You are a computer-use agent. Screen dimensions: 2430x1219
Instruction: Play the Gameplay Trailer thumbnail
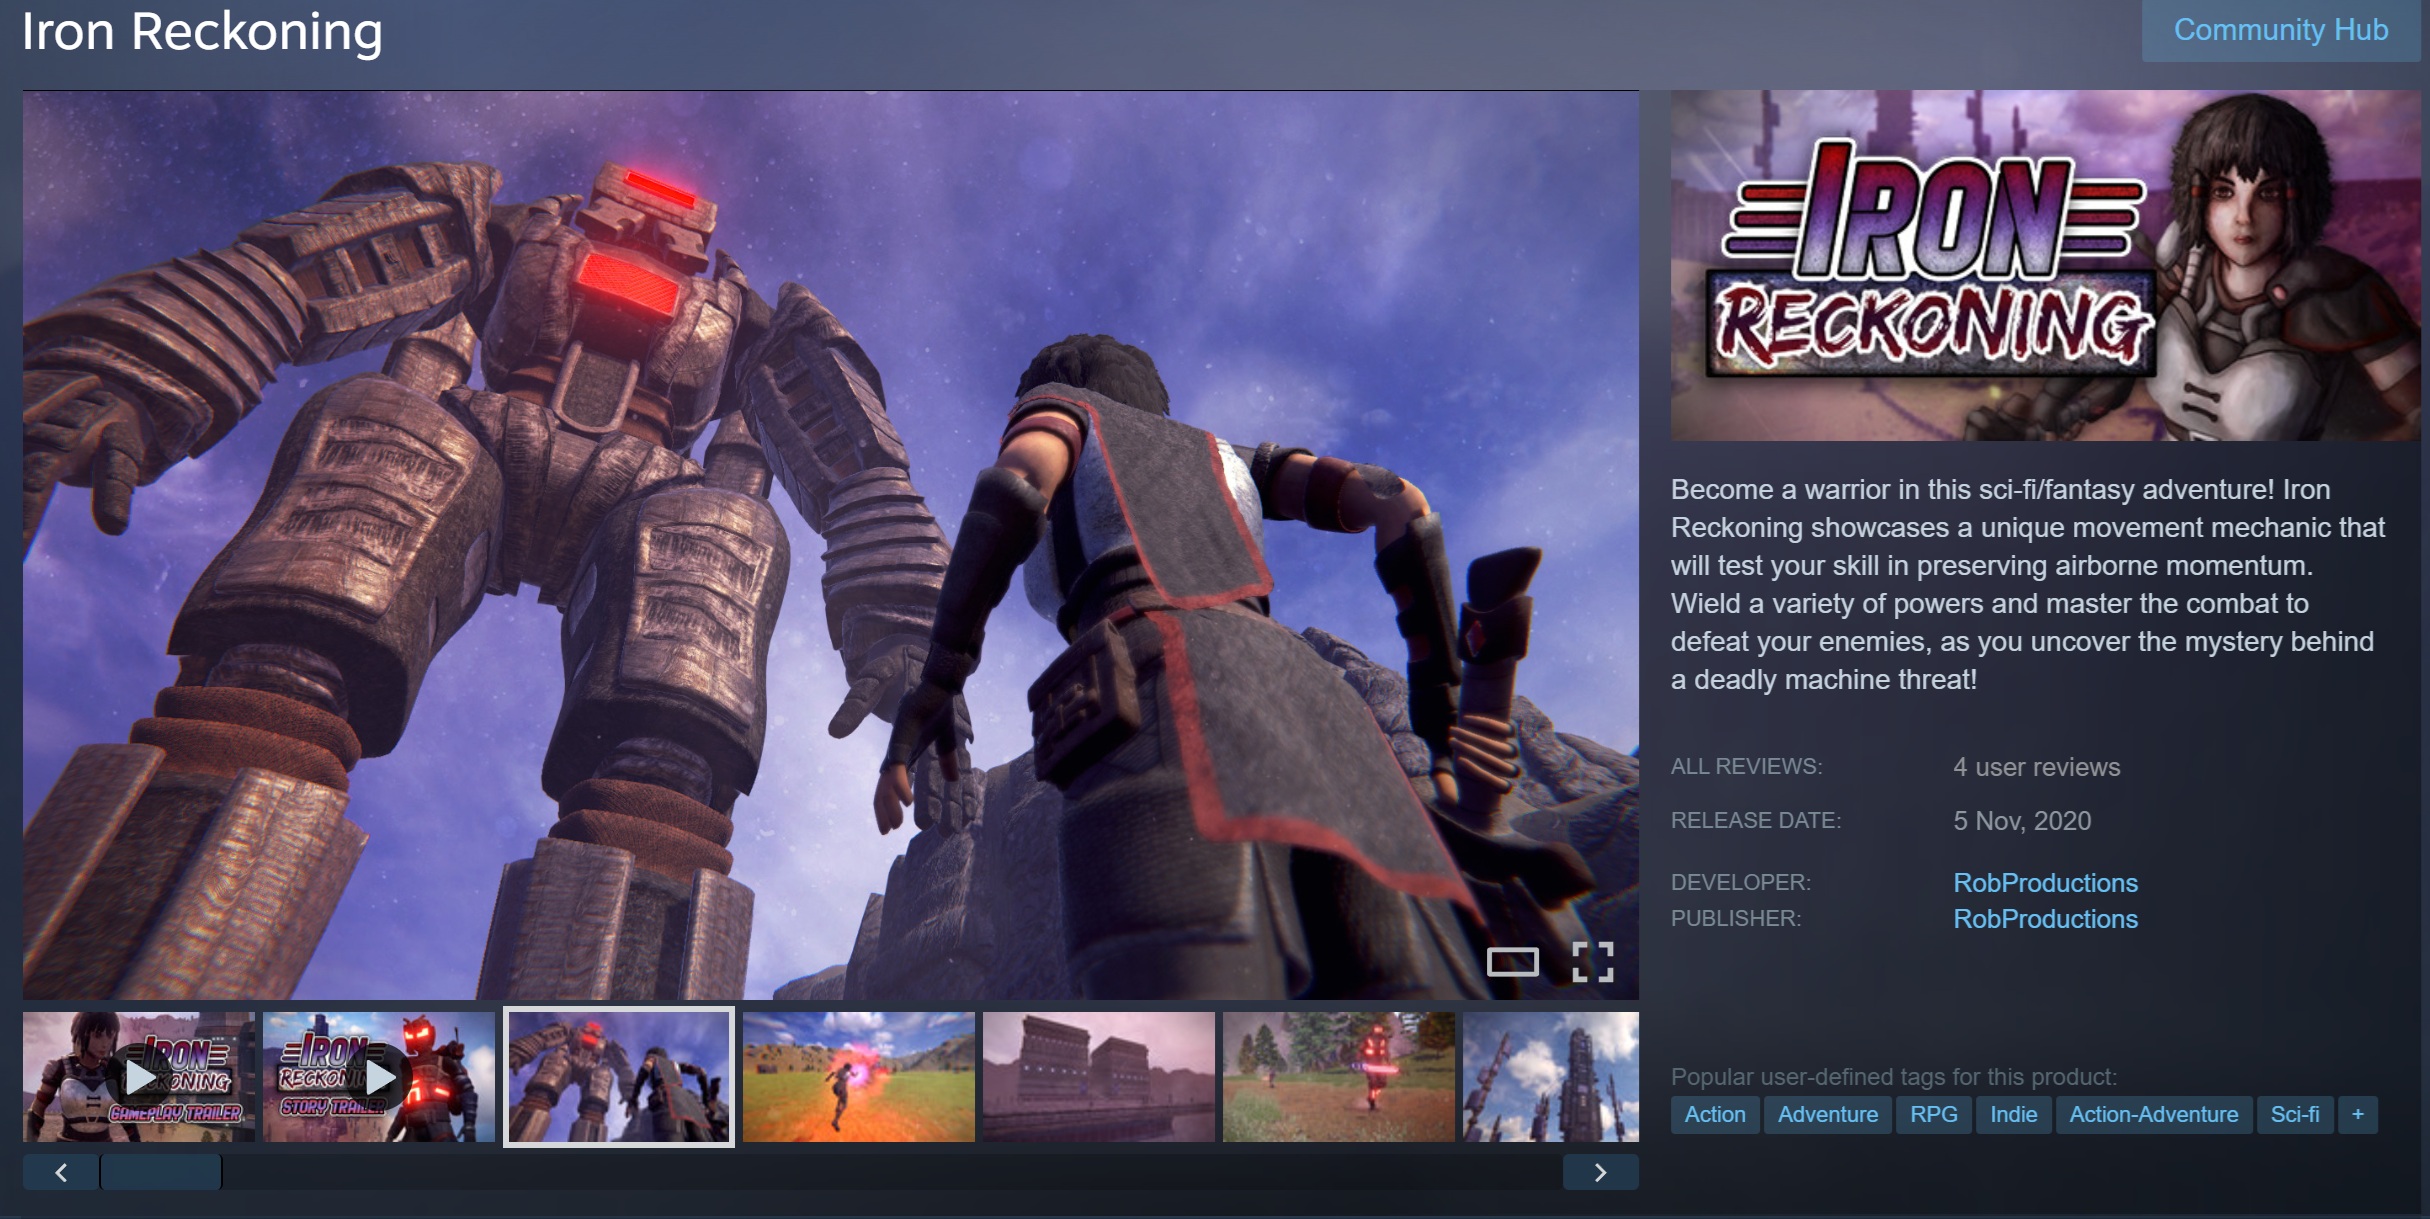139,1077
